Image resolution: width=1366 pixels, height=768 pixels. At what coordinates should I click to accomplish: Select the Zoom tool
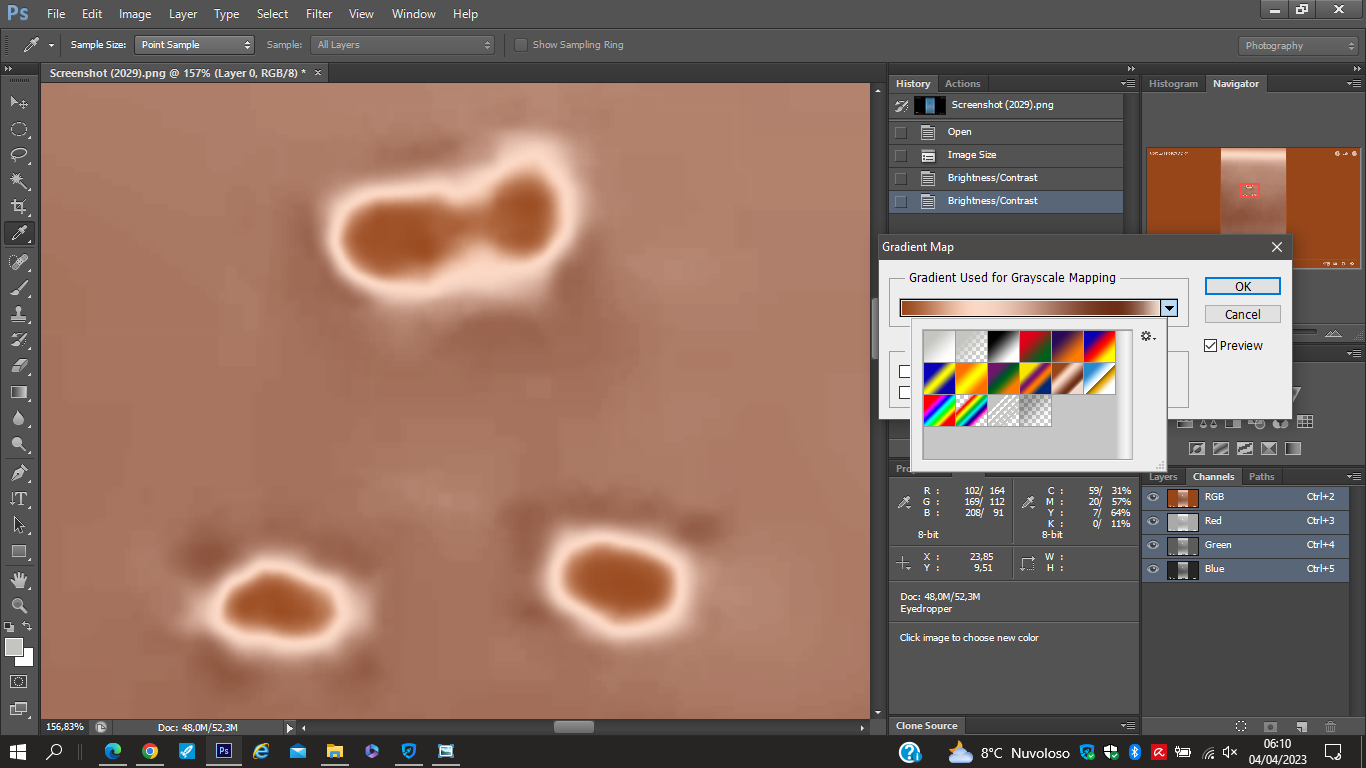pos(19,606)
